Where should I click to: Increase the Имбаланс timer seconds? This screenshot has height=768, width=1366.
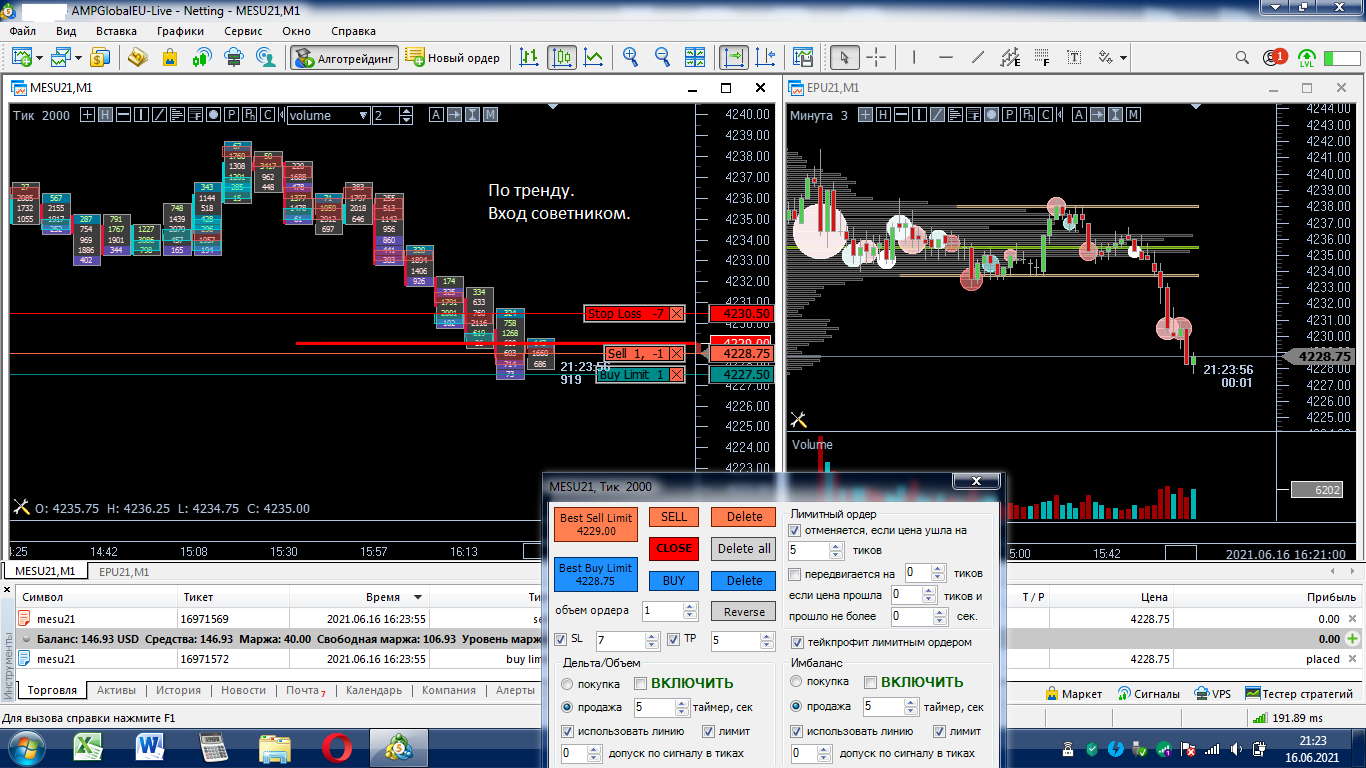click(912, 702)
